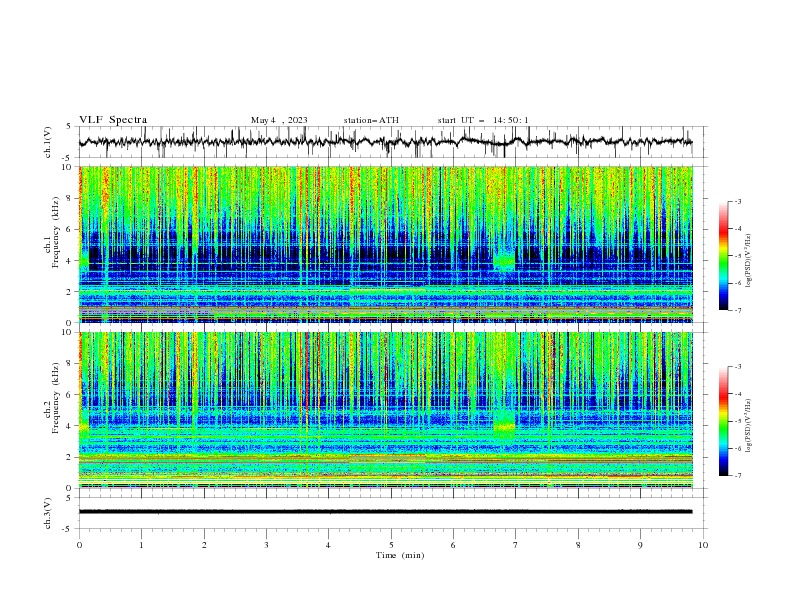This screenshot has width=792, height=612.
Task: Click the ch.2 "Frequency (kHz)" axis label
Action: (56, 398)
